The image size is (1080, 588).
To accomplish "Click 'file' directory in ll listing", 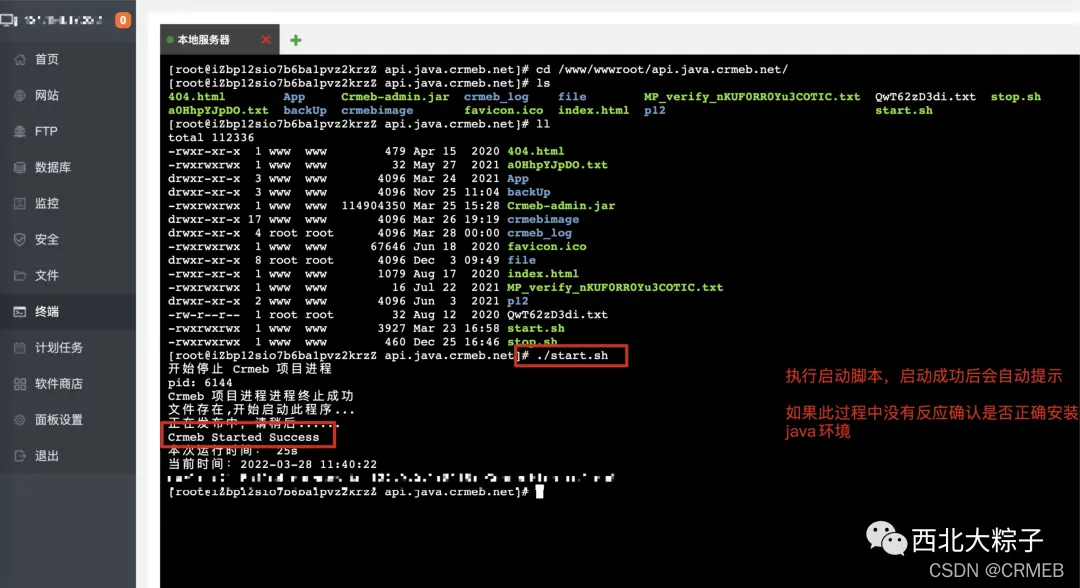I will pyautogui.click(x=521, y=260).
